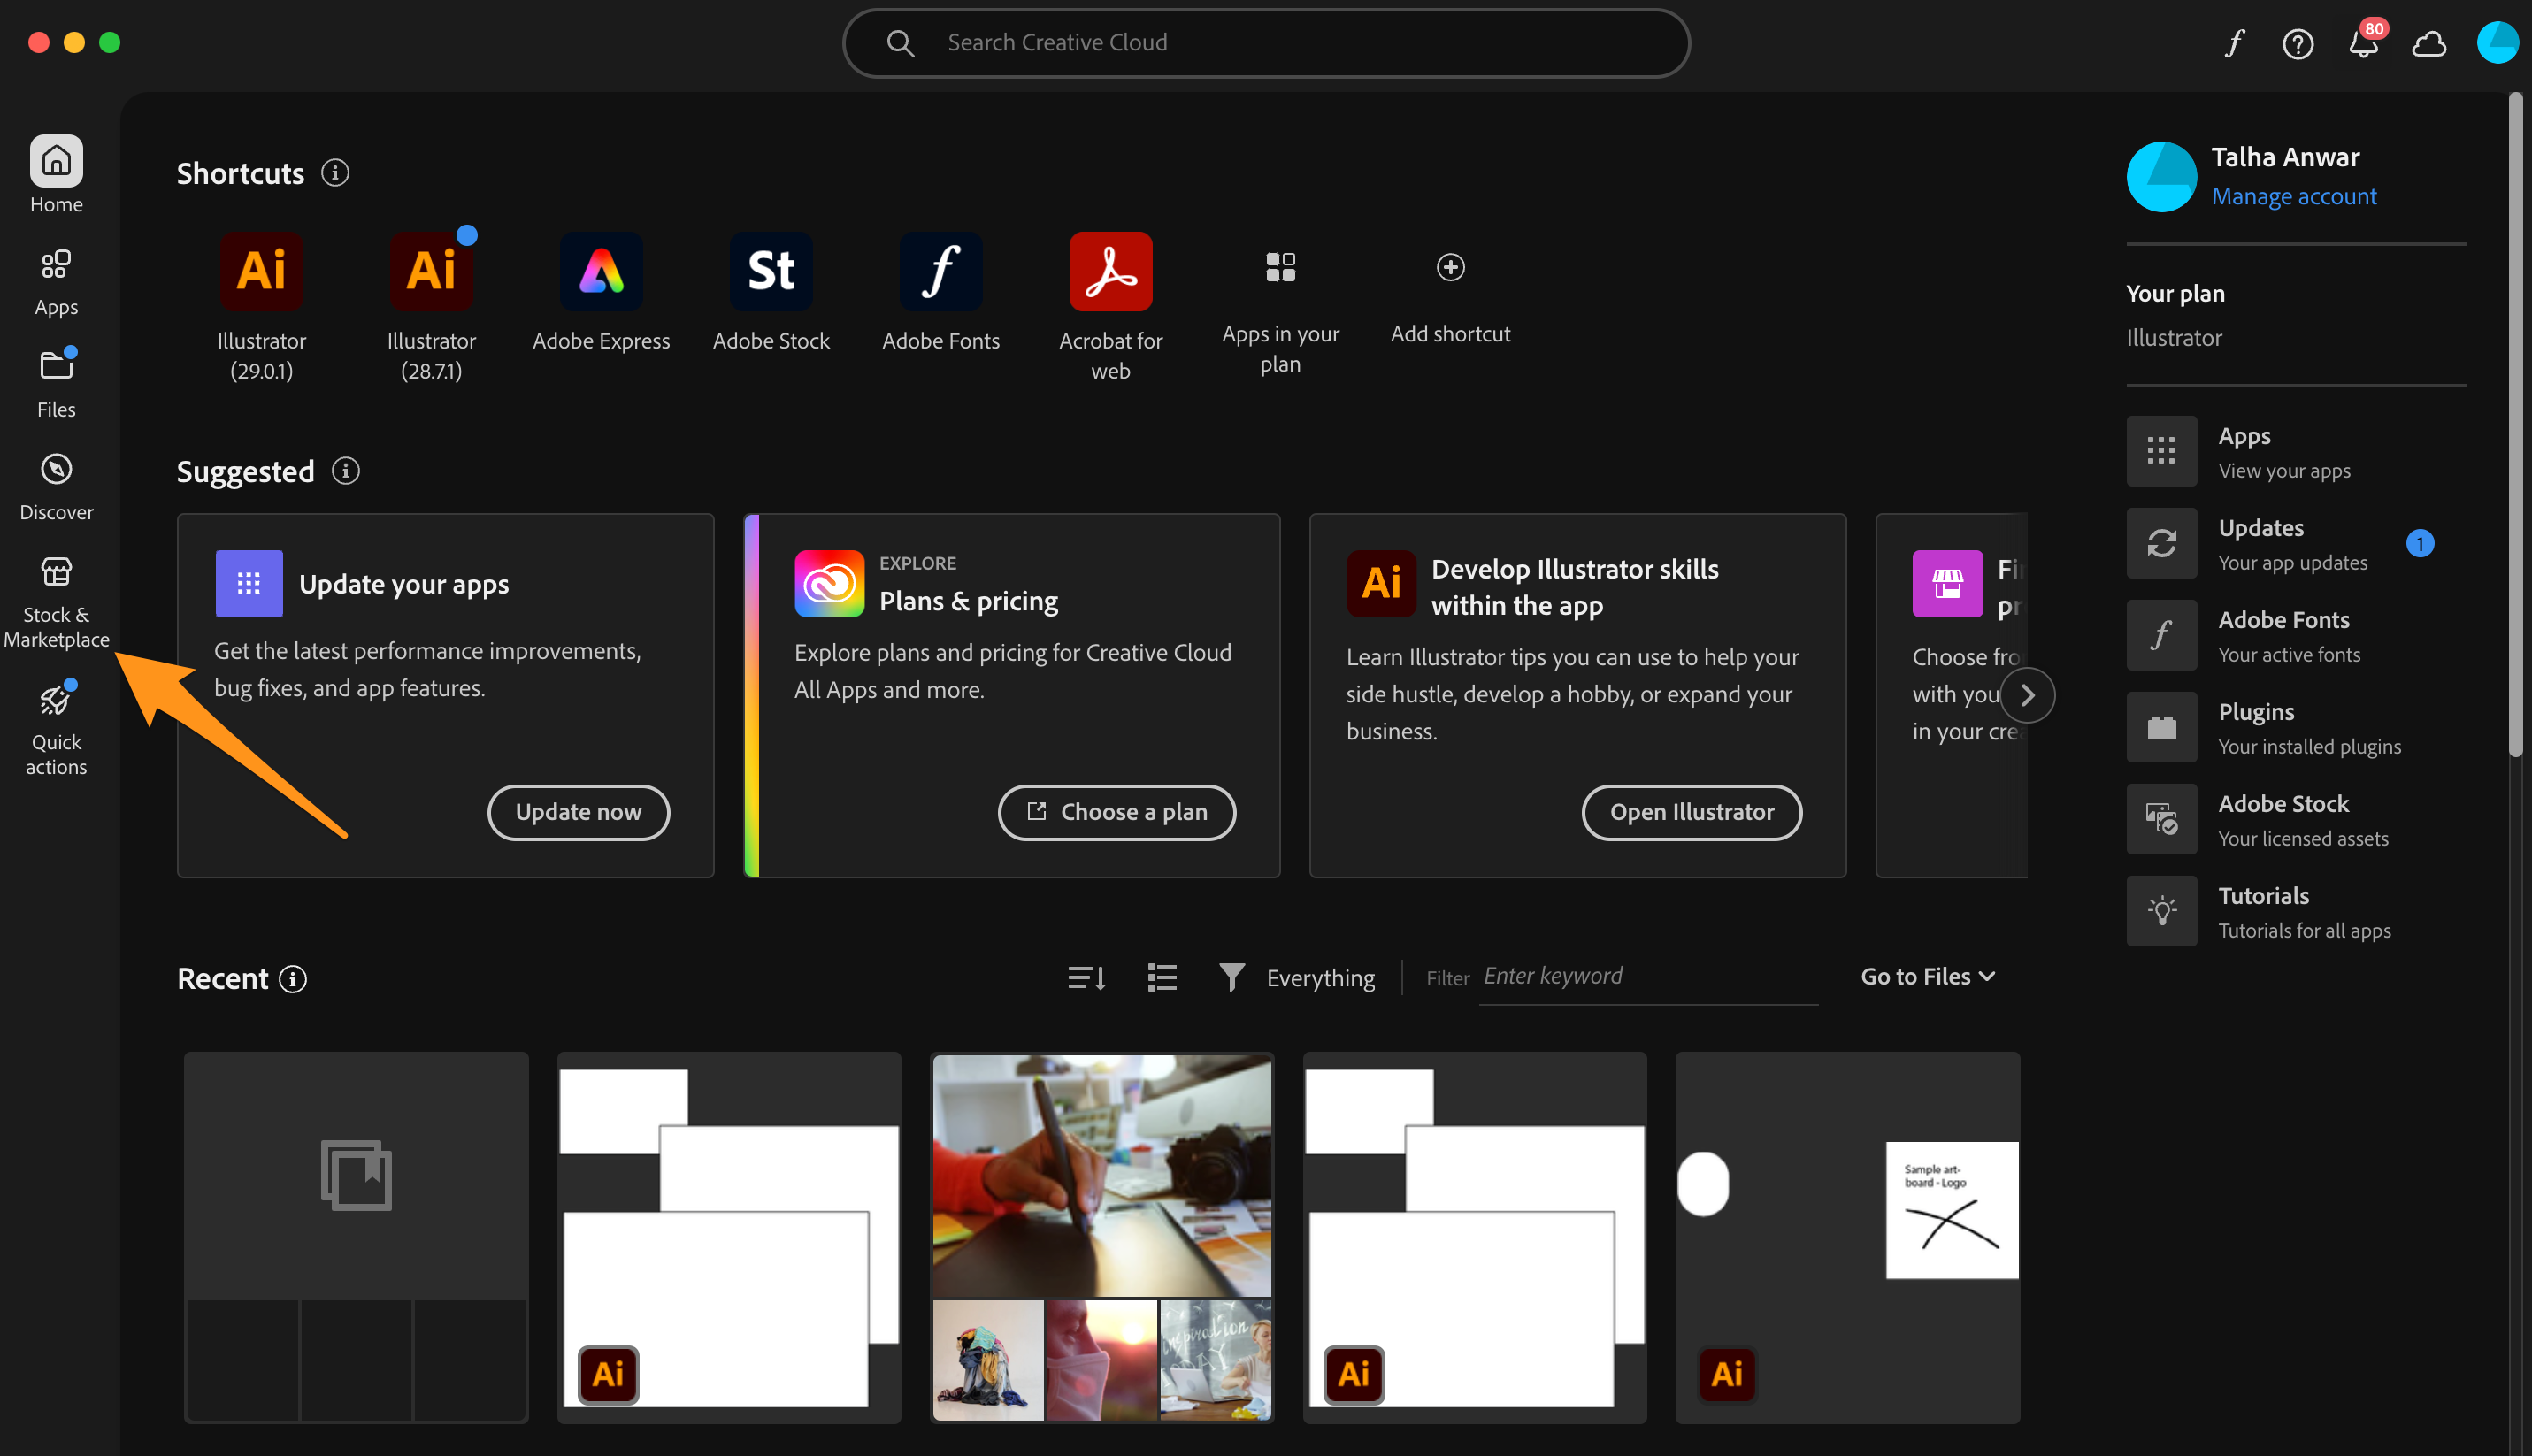Open the Adobe Express shortcut icon
The height and width of the screenshot is (1456, 2532).
click(601, 272)
